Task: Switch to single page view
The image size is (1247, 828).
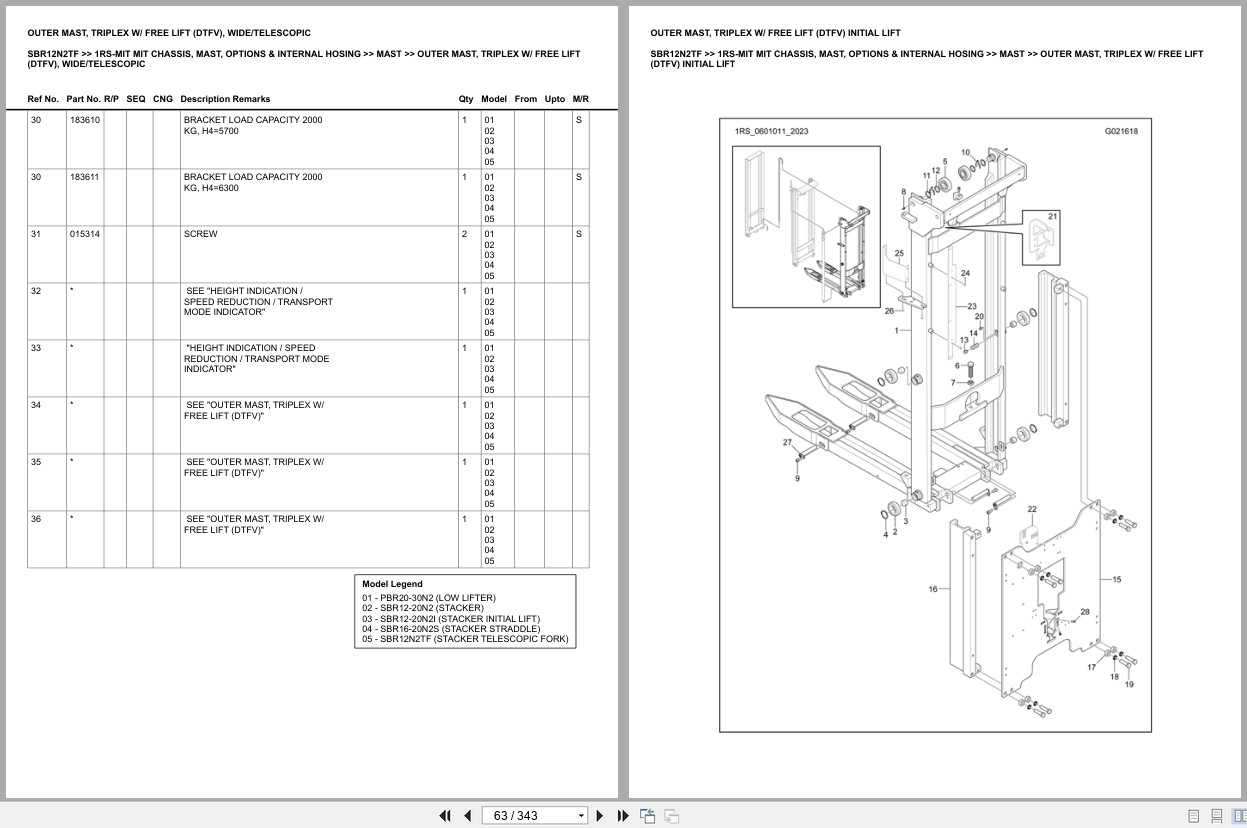Action: point(1194,816)
